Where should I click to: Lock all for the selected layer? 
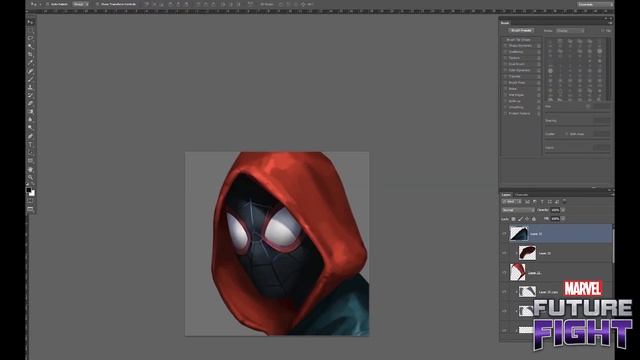533,219
